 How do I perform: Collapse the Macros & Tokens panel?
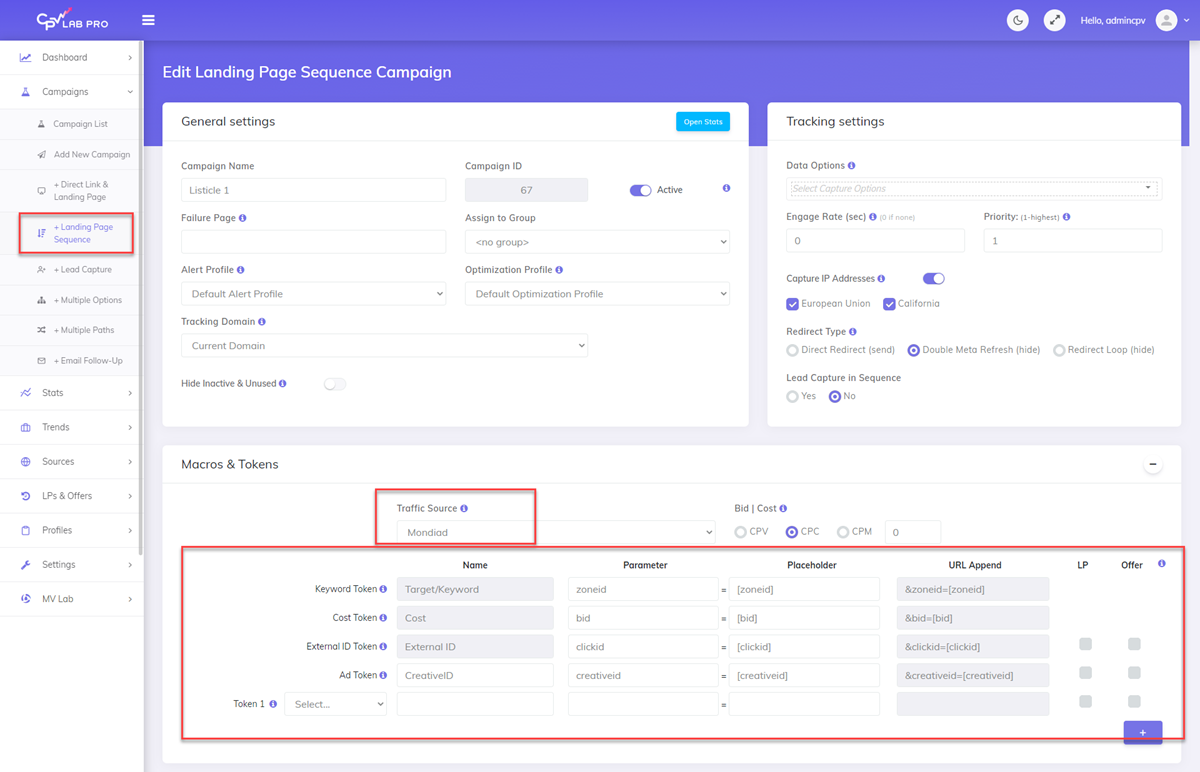click(1152, 464)
